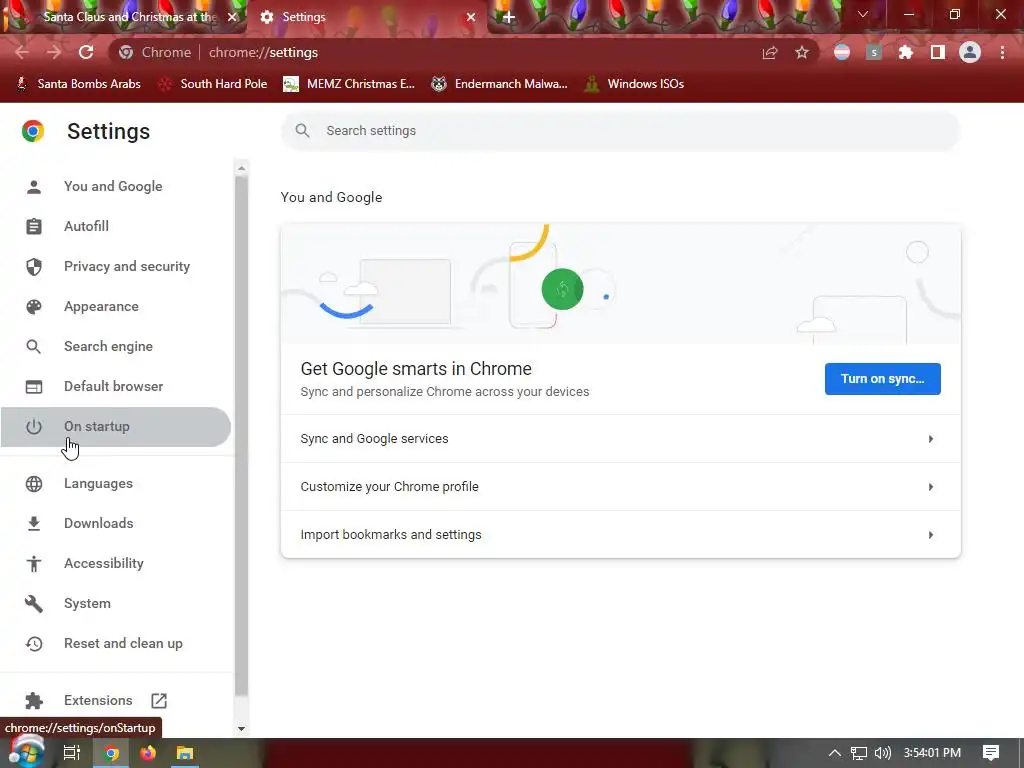Open the profile avatar menu
The height and width of the screenshot is (768, 1024).
click(970, 52)
